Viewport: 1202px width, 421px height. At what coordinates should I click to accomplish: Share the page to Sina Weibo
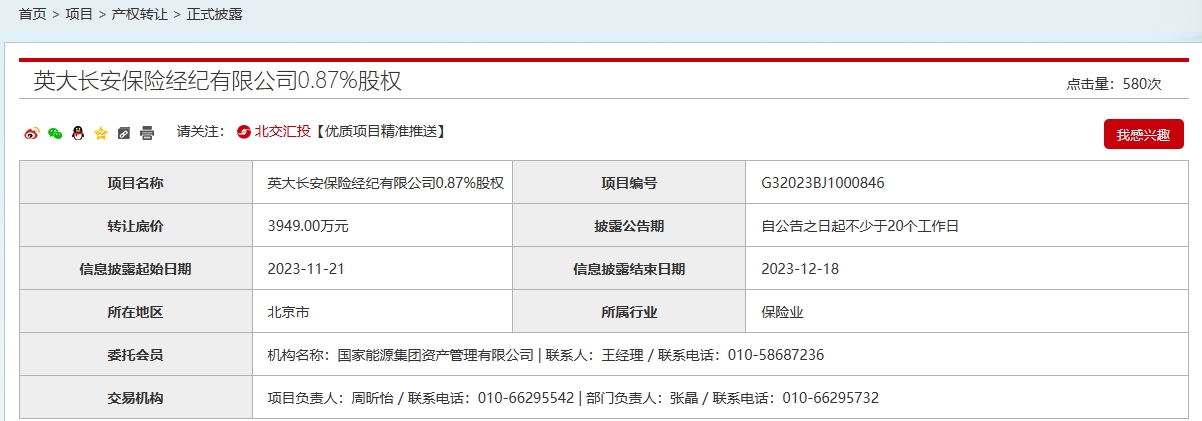click(x=31, y=133)
